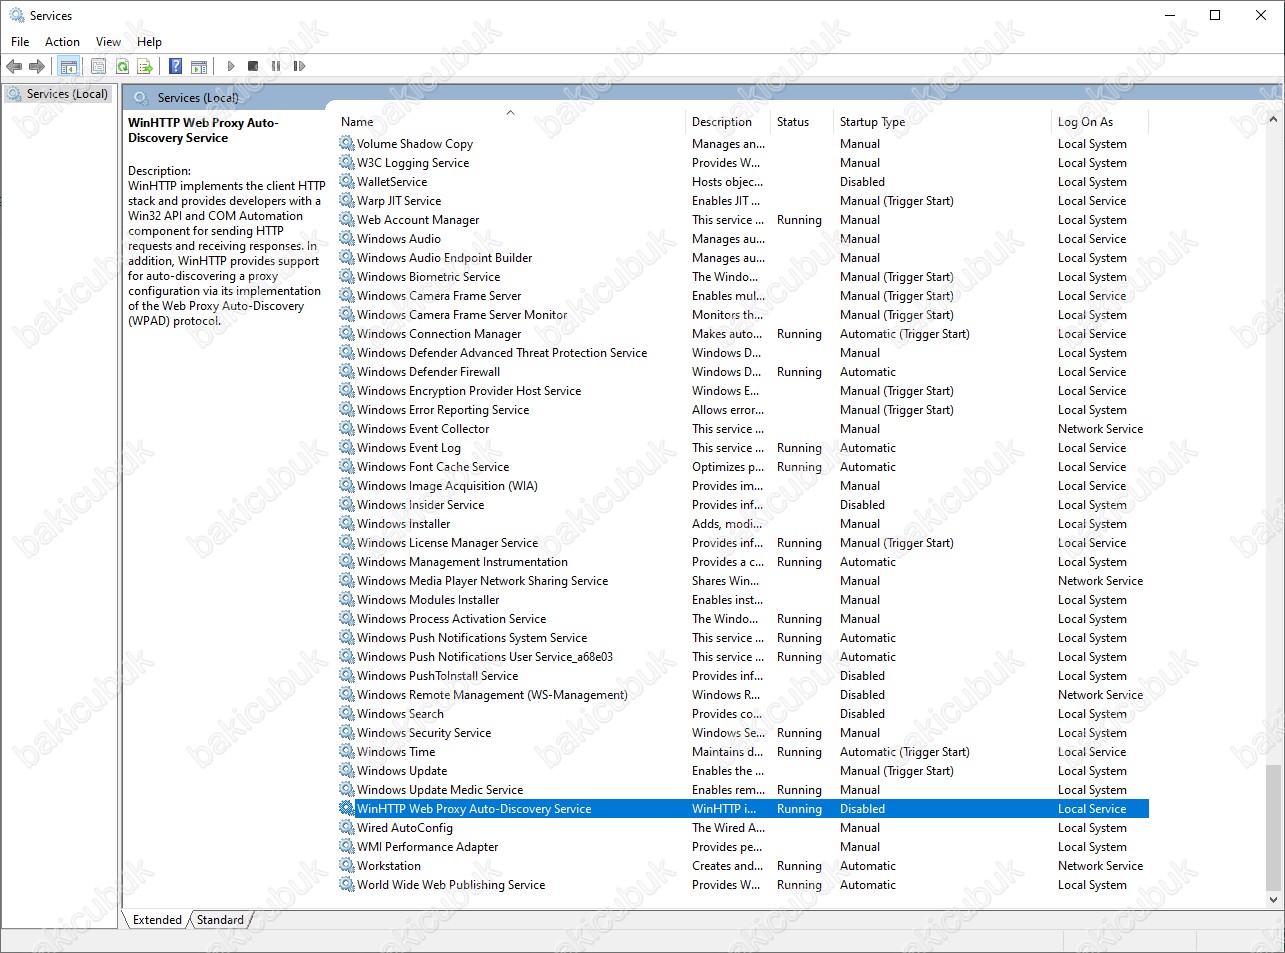The width and height of the screenshot is (1285, 953).
Task: Sort by the Log On As column header
Action: tap(1101, 122)
